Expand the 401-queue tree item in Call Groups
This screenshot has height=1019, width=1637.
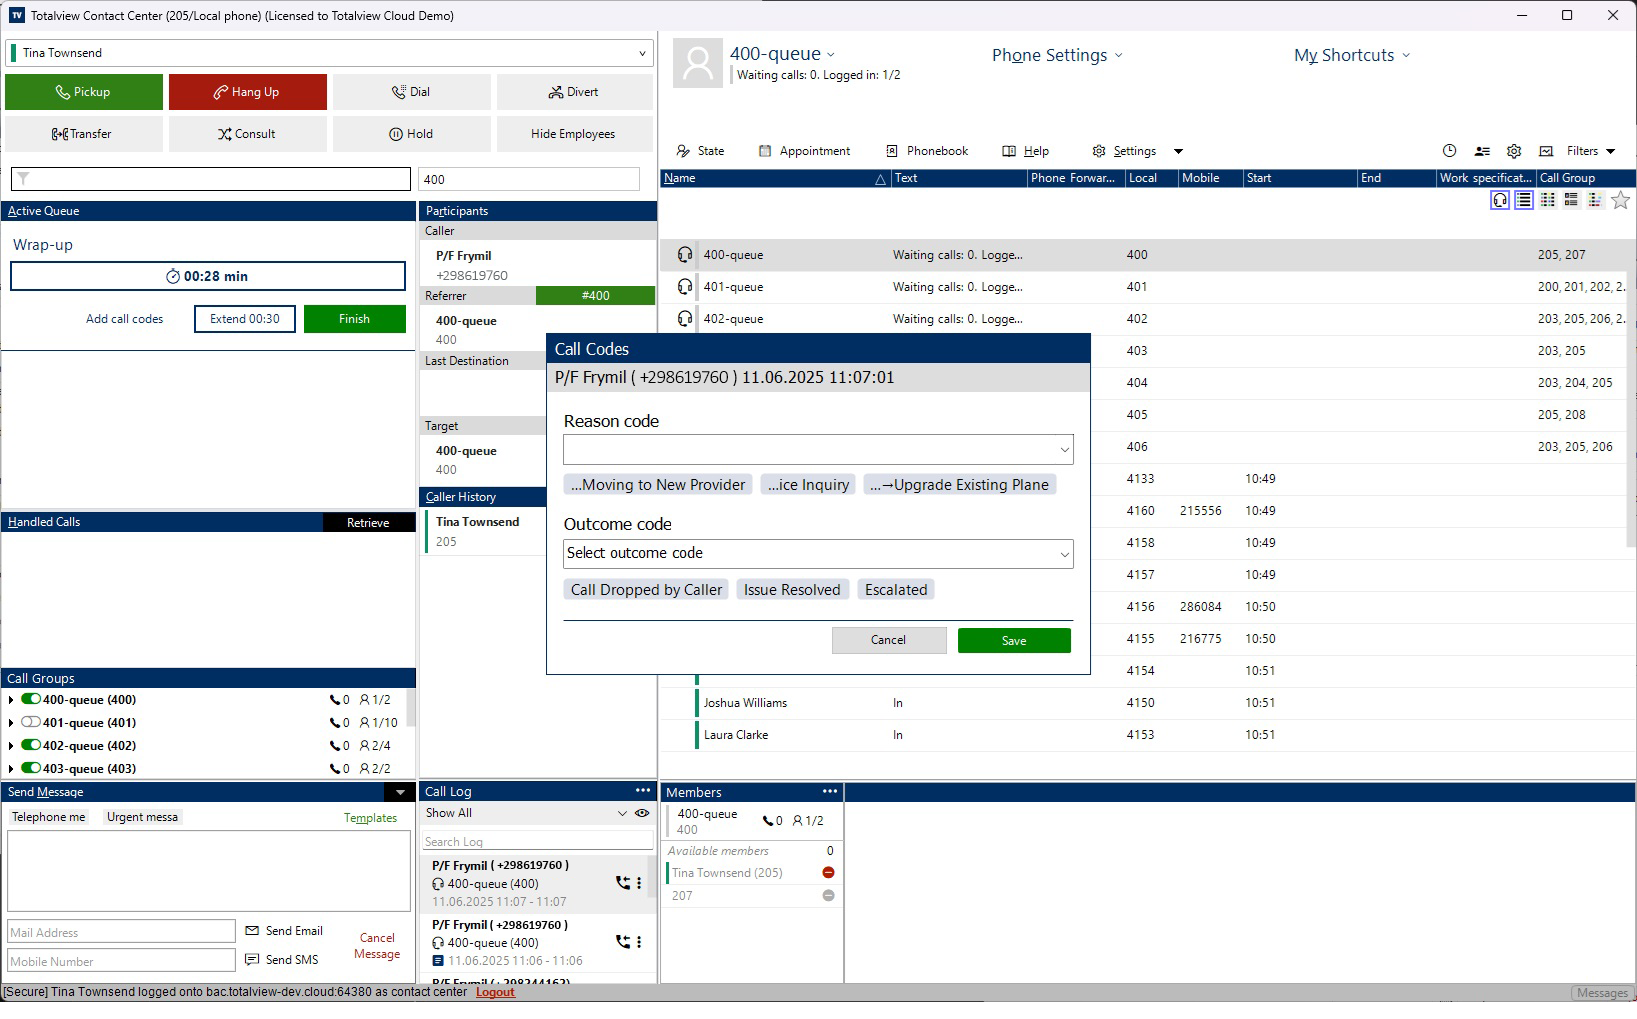pos(11,723)
